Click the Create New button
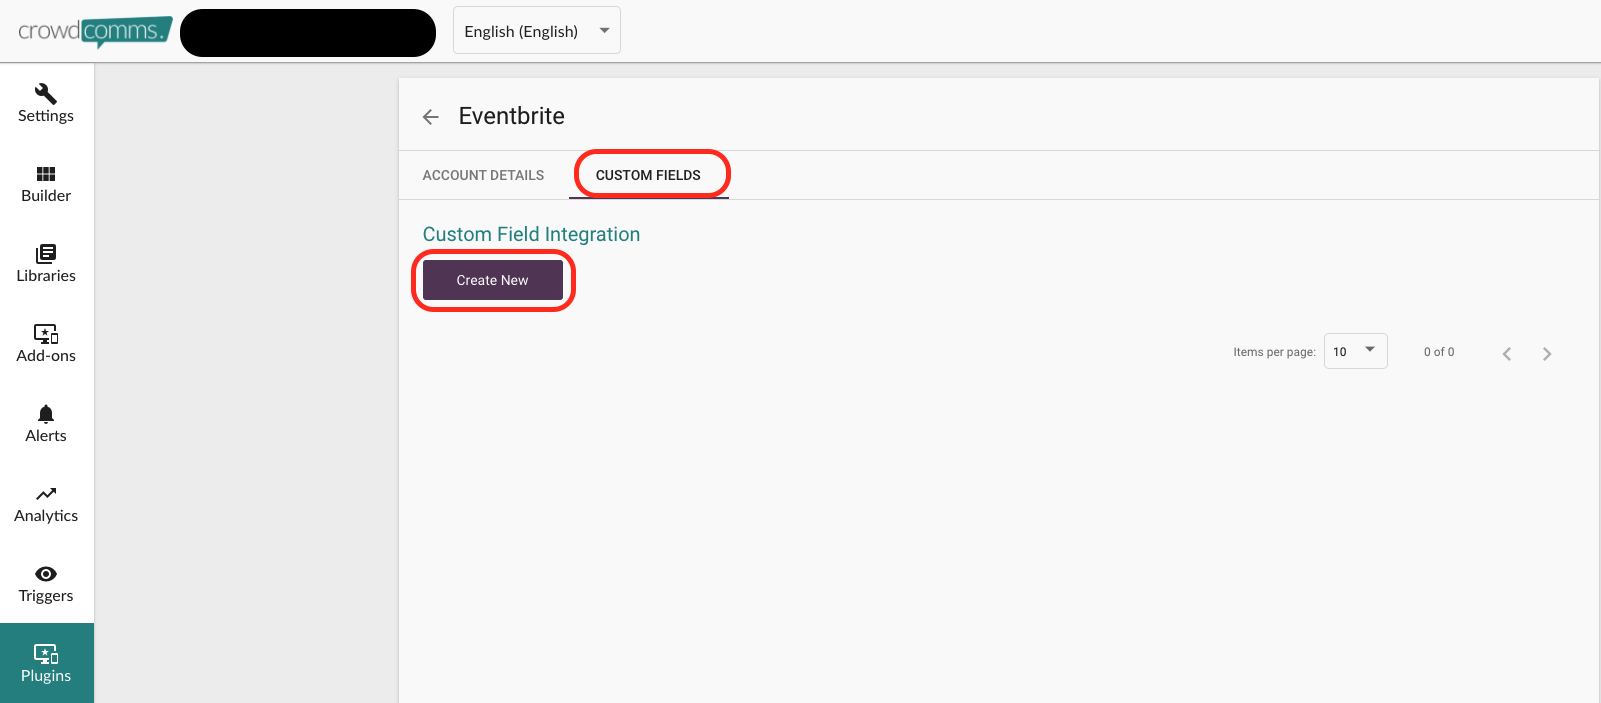 click(493, 280)
